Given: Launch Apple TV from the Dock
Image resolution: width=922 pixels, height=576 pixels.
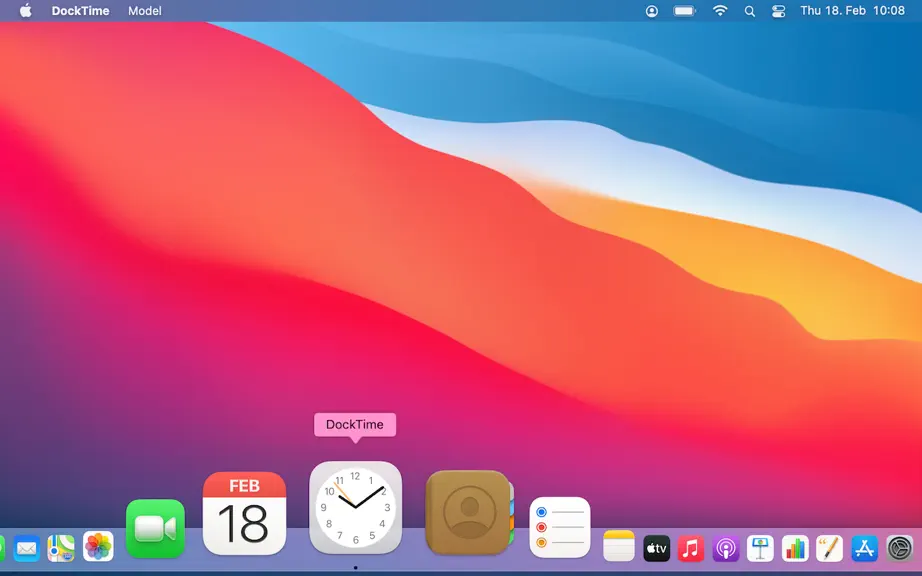Looking at the screenshot, I should pyautogui.click(x=656, y=548).
